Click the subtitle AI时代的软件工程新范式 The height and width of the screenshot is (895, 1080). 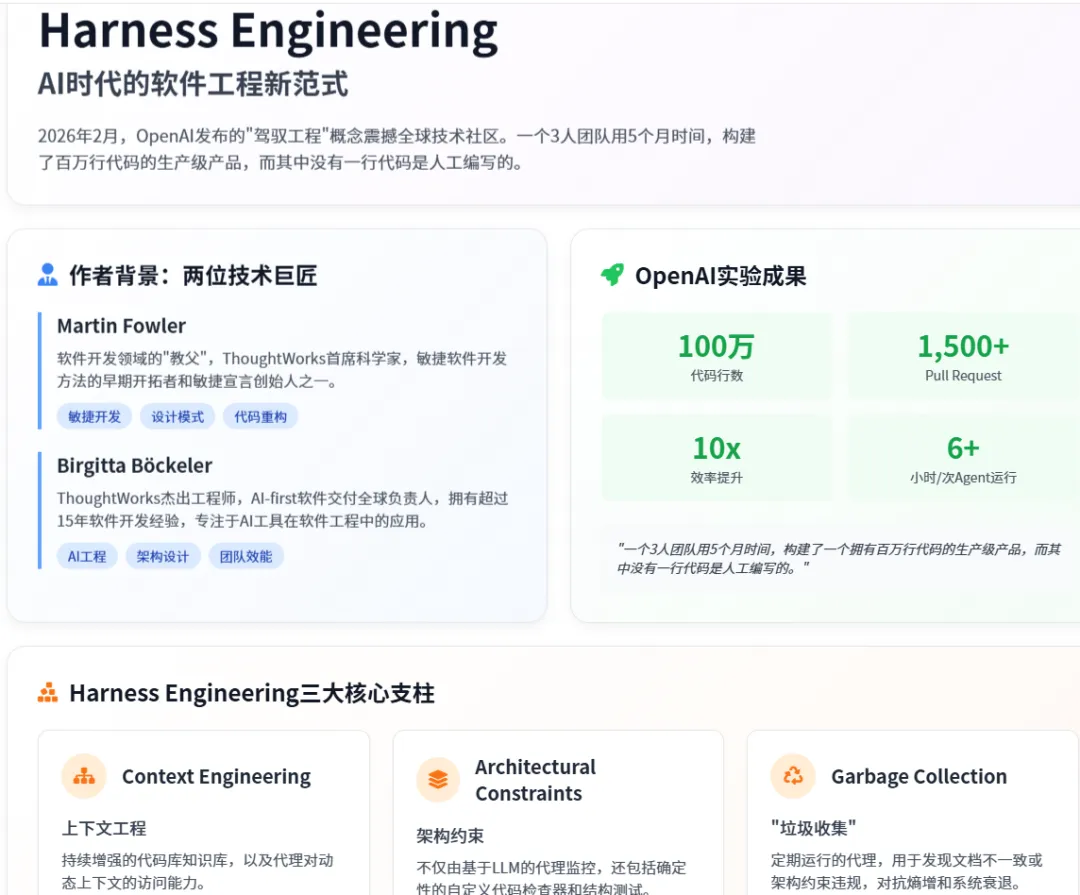pos(193,84)
